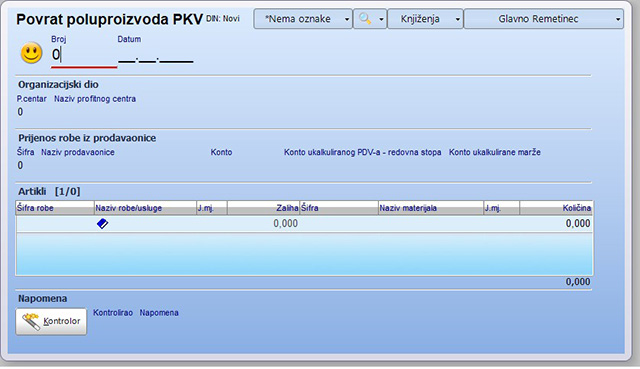Click the Napomena field label next to Kontrolirao
The width and height of the screenshot is (640, 369).
click(x=159, y=313)
